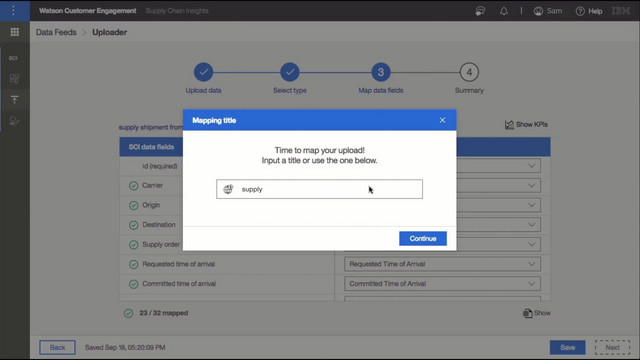This screenshot has width=640, height=360.
Task: Open Data Feeds breadcrumb
Action: tap(56, 32)
